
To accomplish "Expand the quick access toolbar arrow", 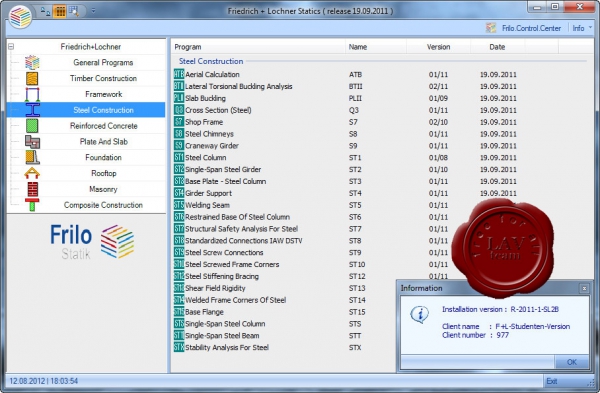I will (x=93, y=11).
